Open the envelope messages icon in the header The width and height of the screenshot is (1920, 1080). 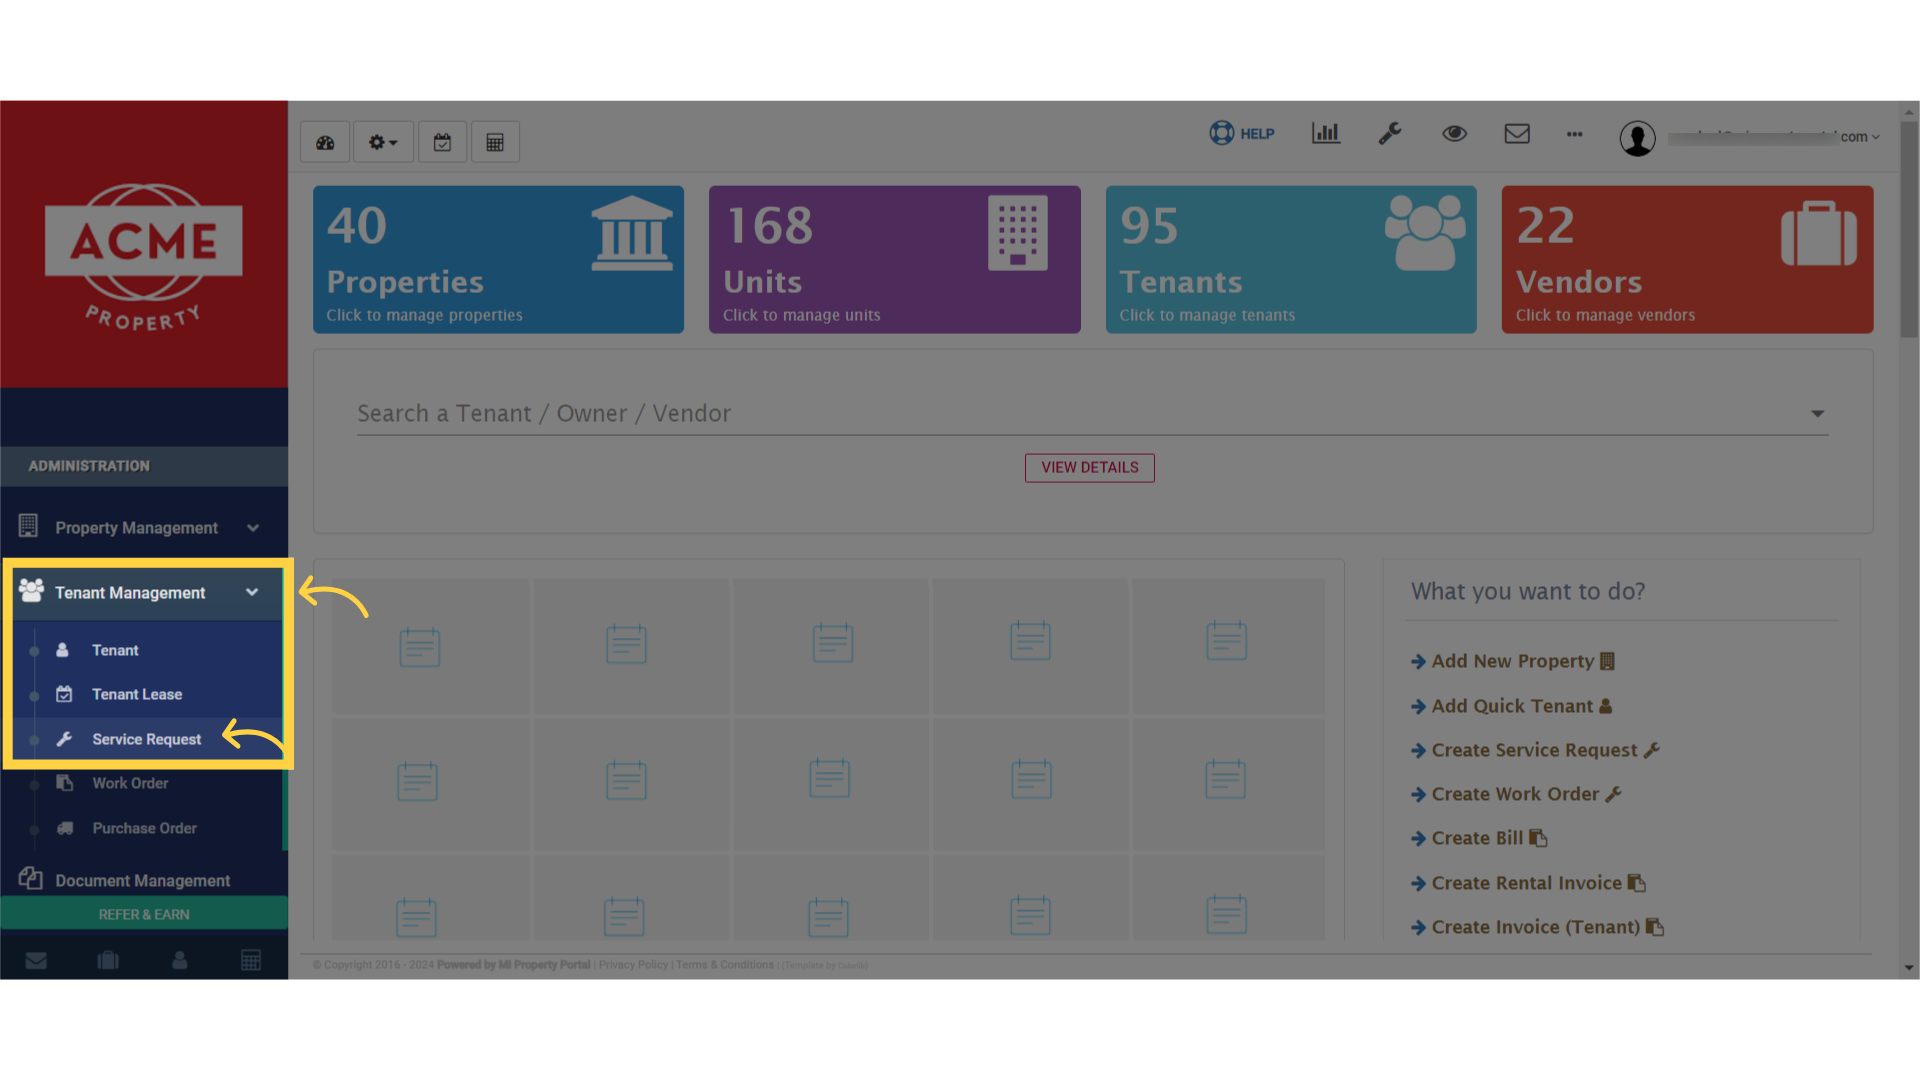coord(1517,133)
